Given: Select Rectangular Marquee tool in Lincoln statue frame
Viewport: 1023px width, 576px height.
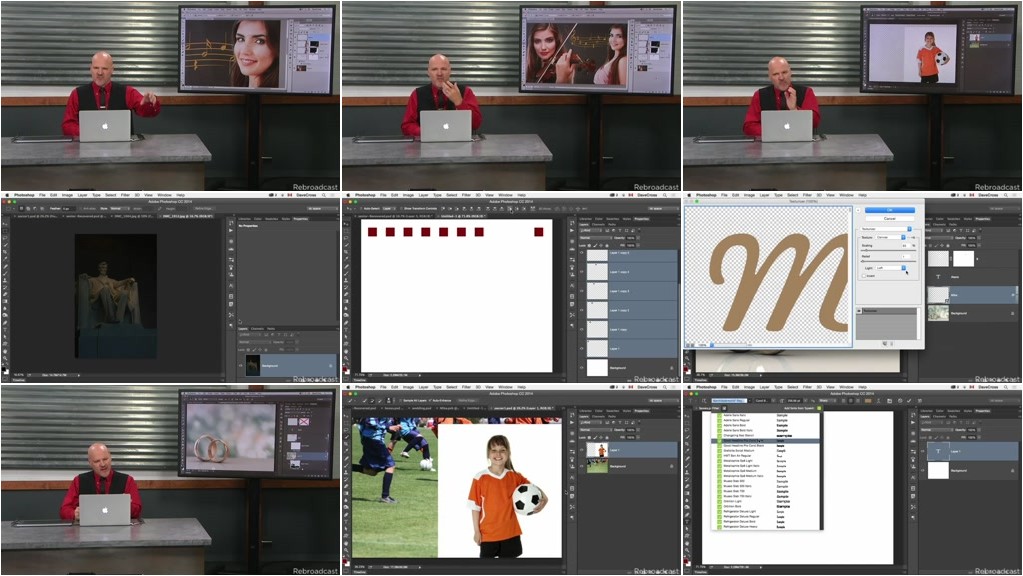Looking at the screenshot, I should coord(5,231).
